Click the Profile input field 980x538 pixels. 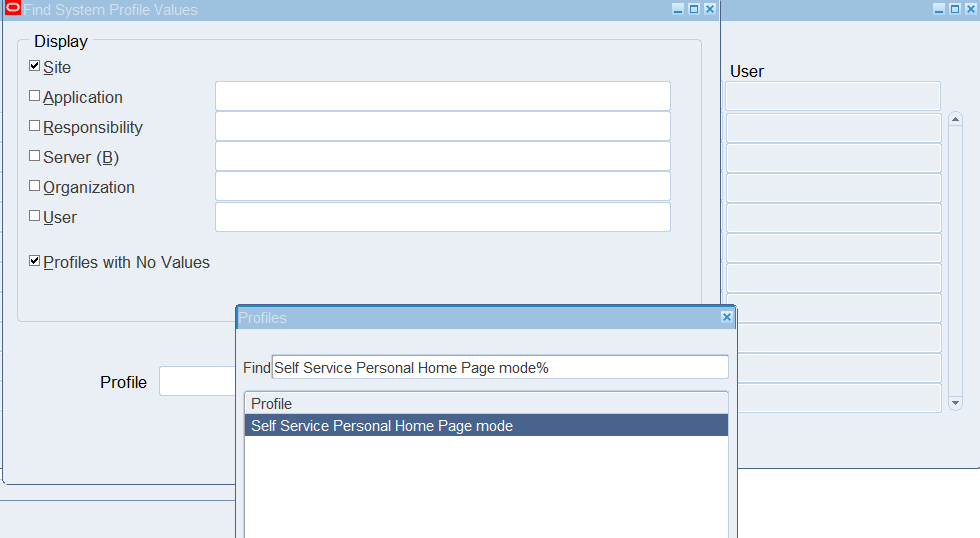point(198,381)
